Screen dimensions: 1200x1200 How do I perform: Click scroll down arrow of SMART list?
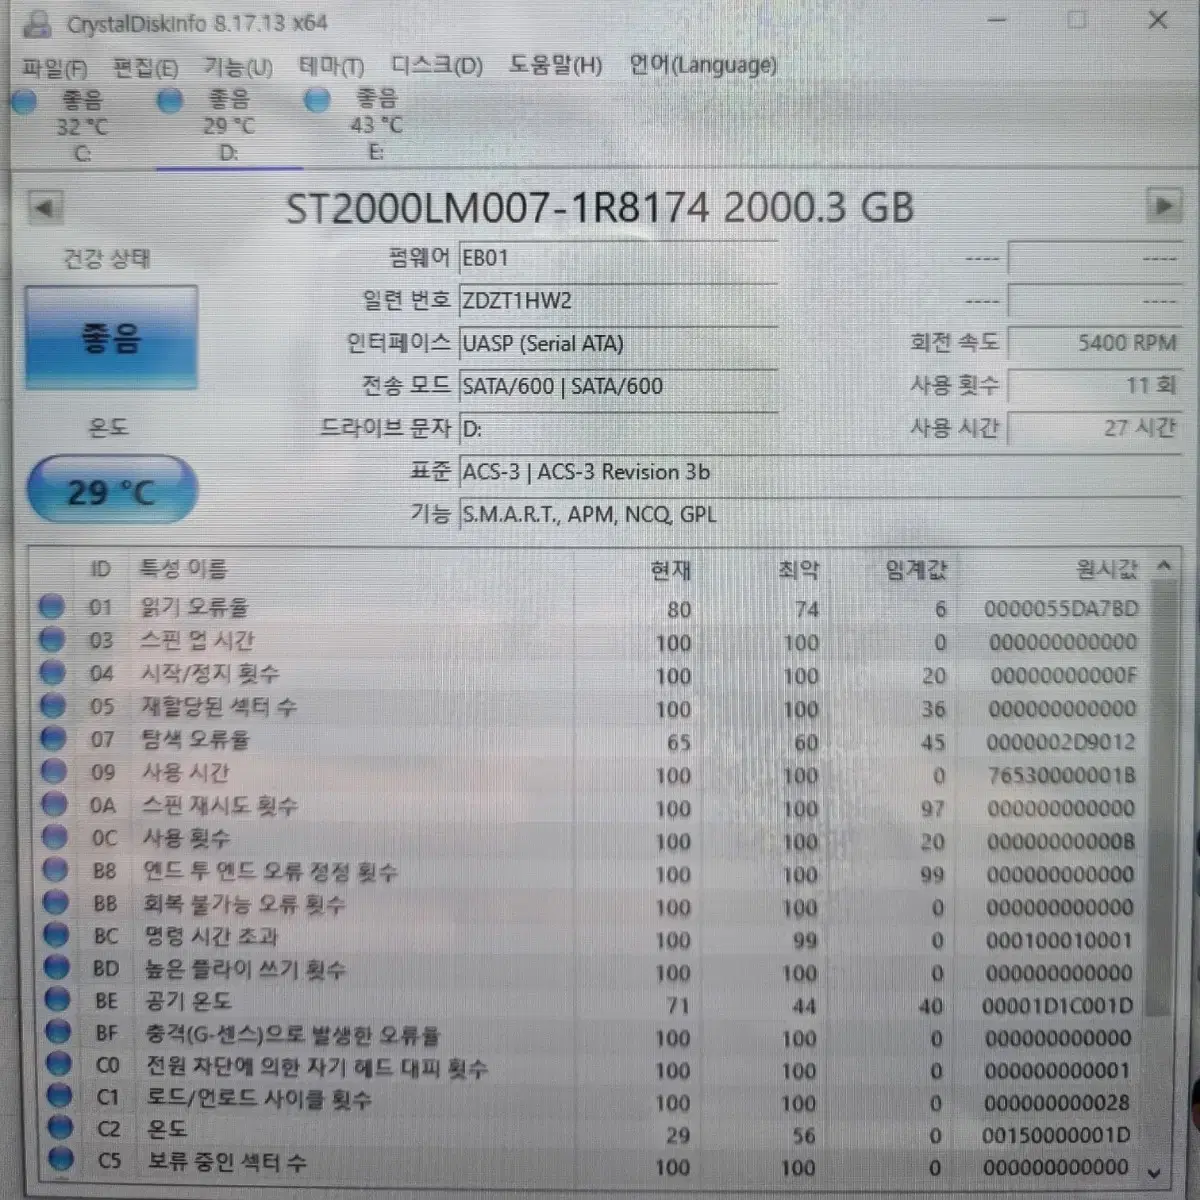pyautogui.click(x=1155, y=1172)
